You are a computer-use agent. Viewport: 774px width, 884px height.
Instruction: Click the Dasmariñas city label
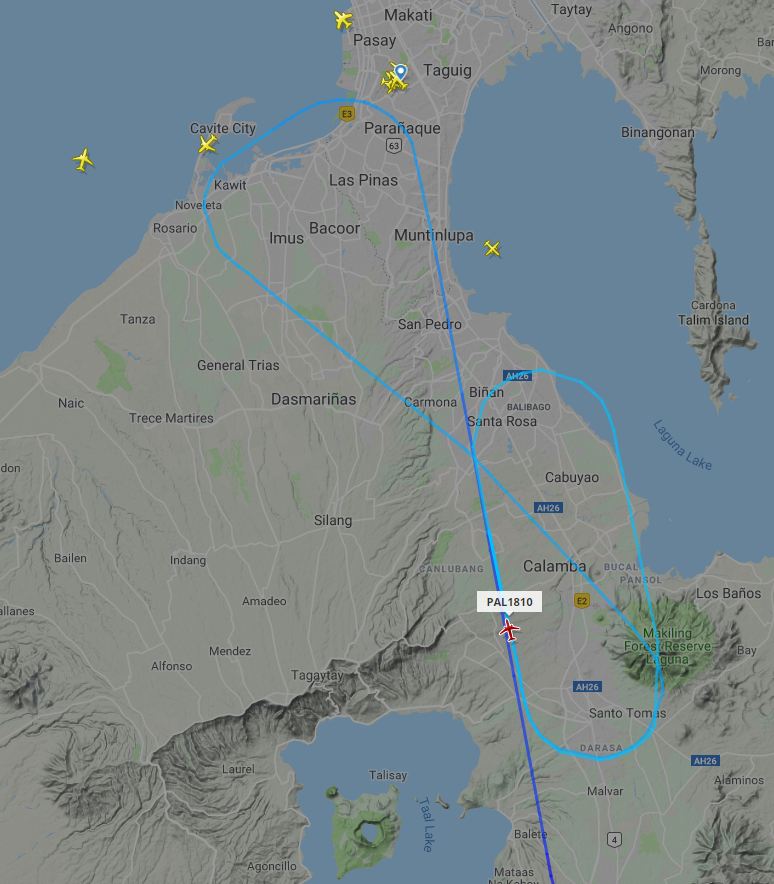tap(313, 399)
